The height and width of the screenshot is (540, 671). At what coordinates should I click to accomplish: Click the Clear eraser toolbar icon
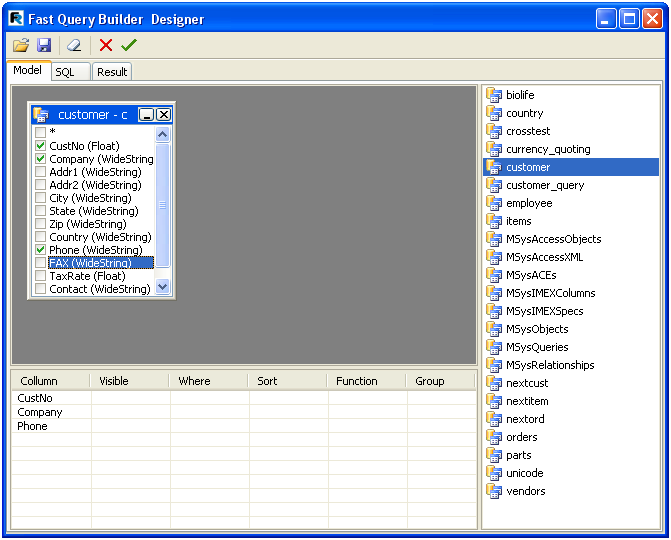tap(74, 45)
